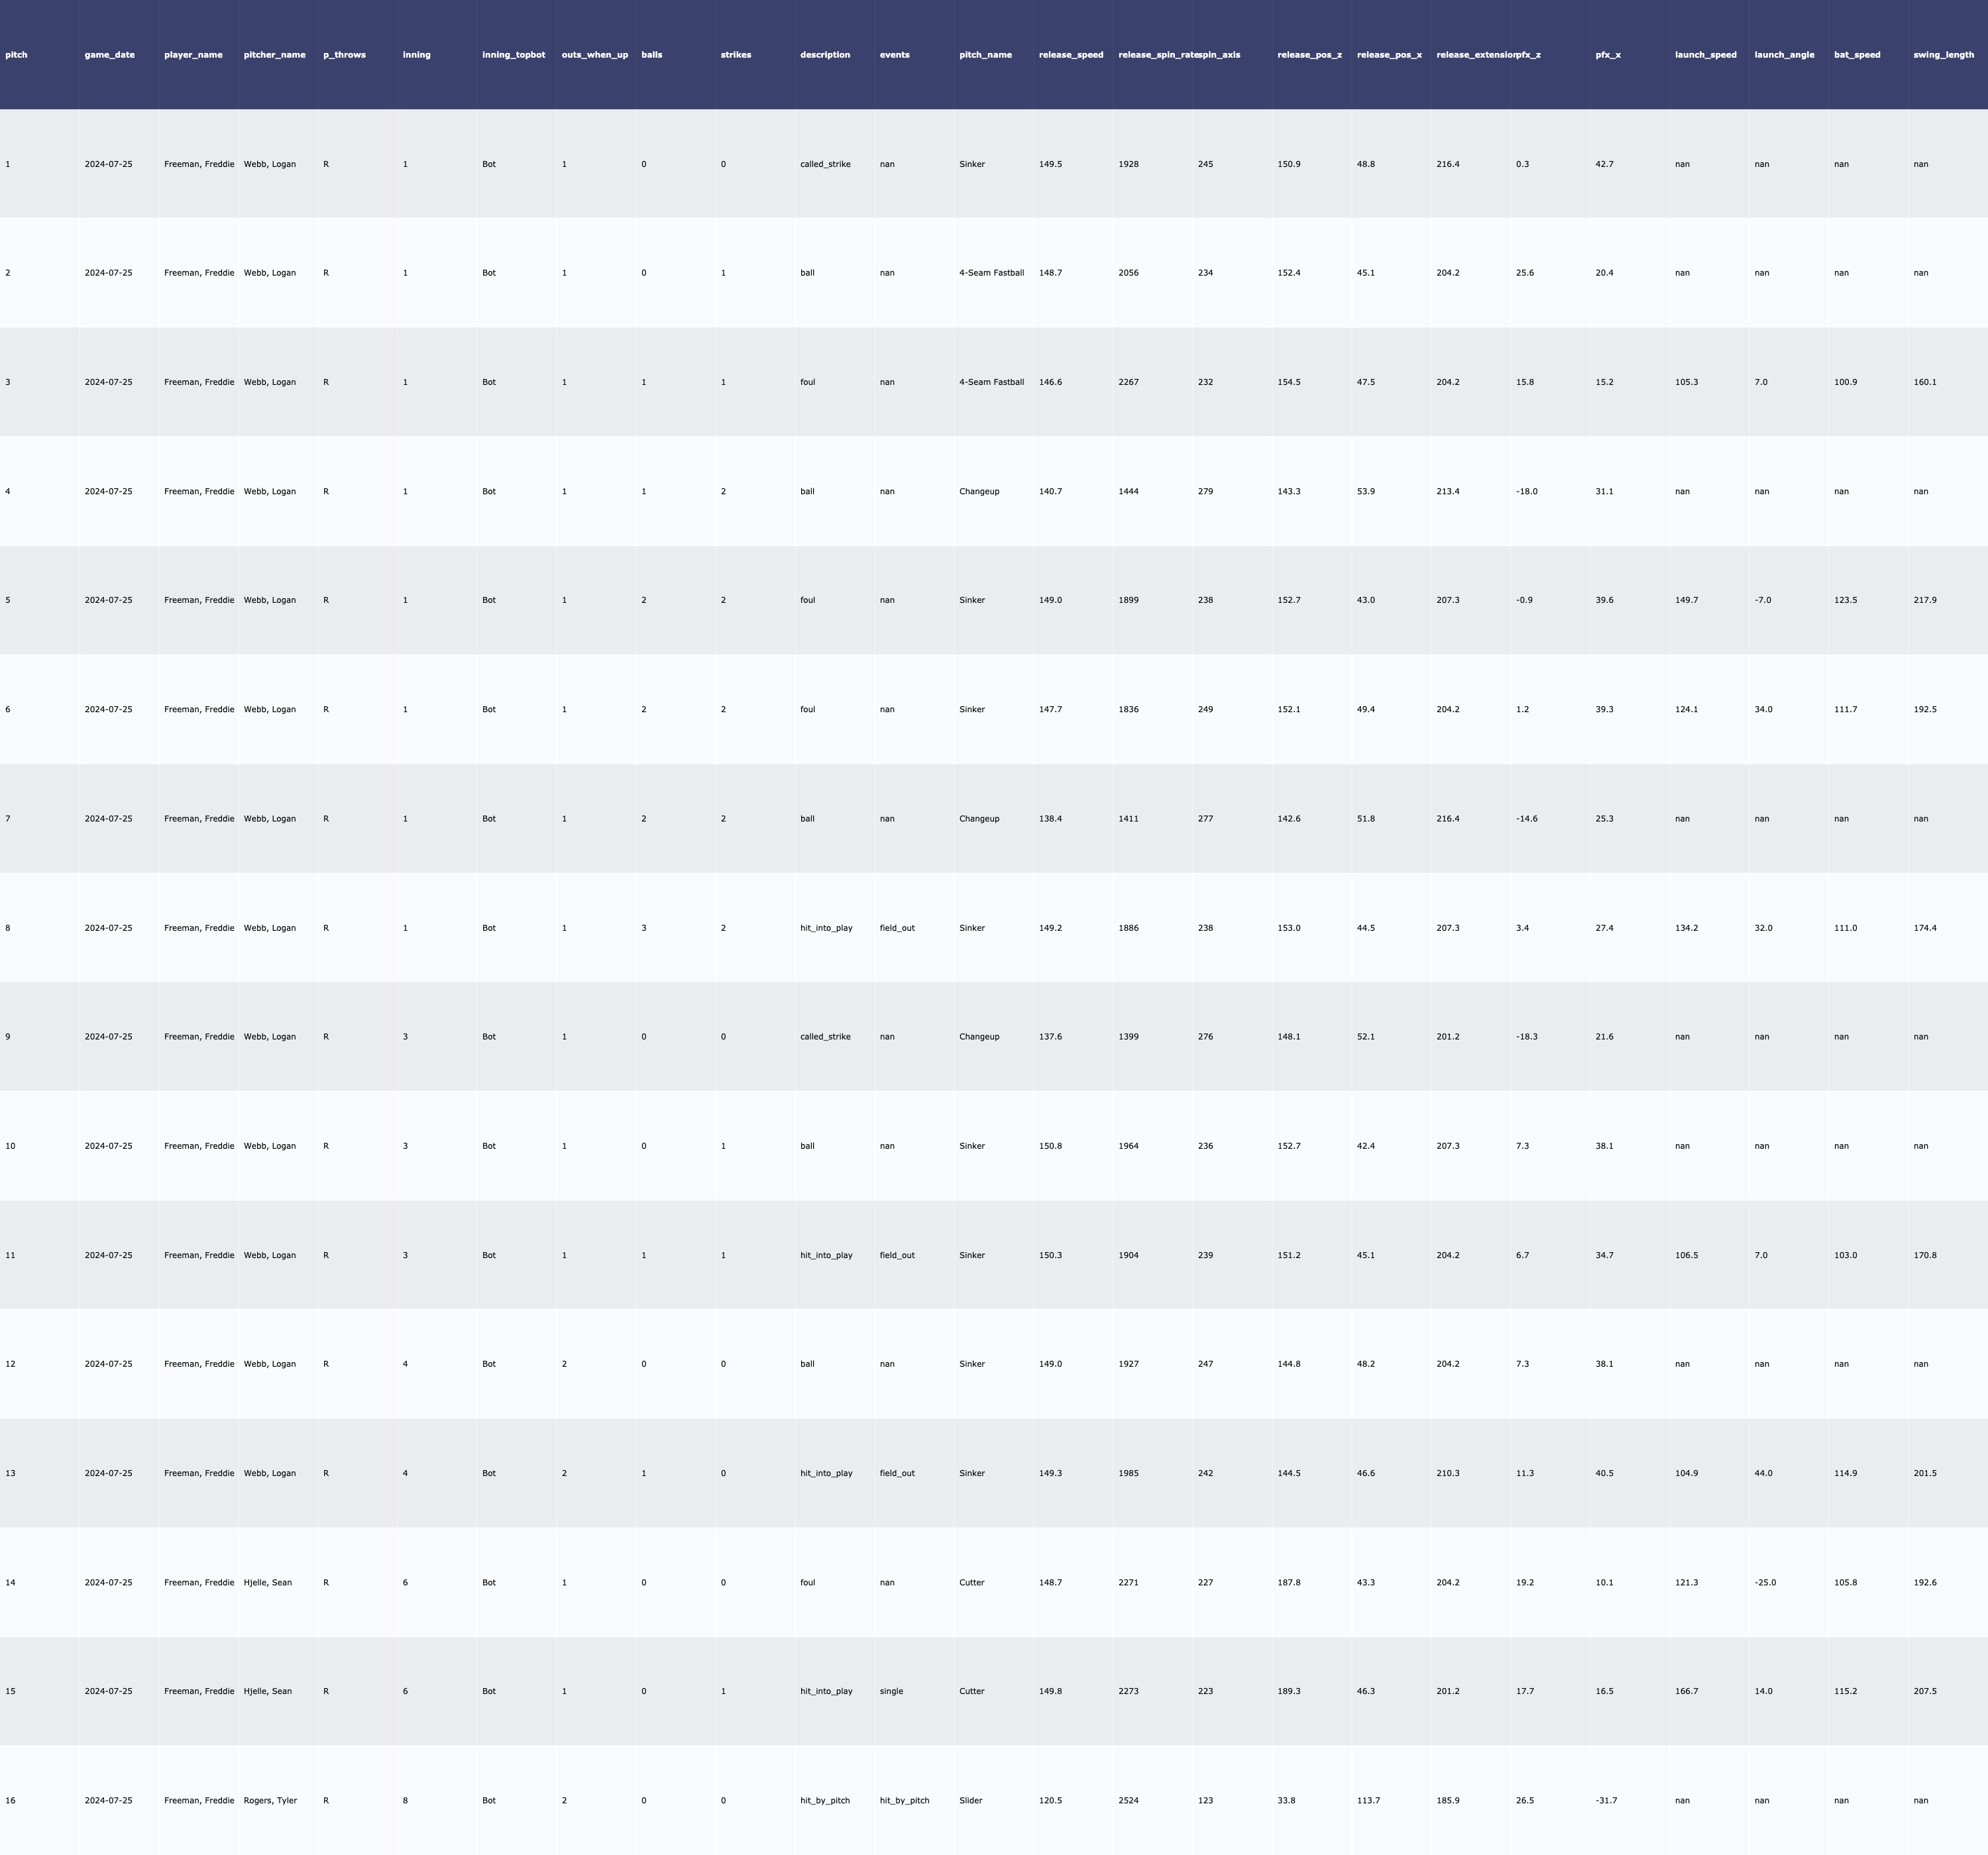Image resolution: width=1988 pixels, height=1855 pixels.
Task: Click the Hjelle, Sean cell in row 14
Action: 267,1582
